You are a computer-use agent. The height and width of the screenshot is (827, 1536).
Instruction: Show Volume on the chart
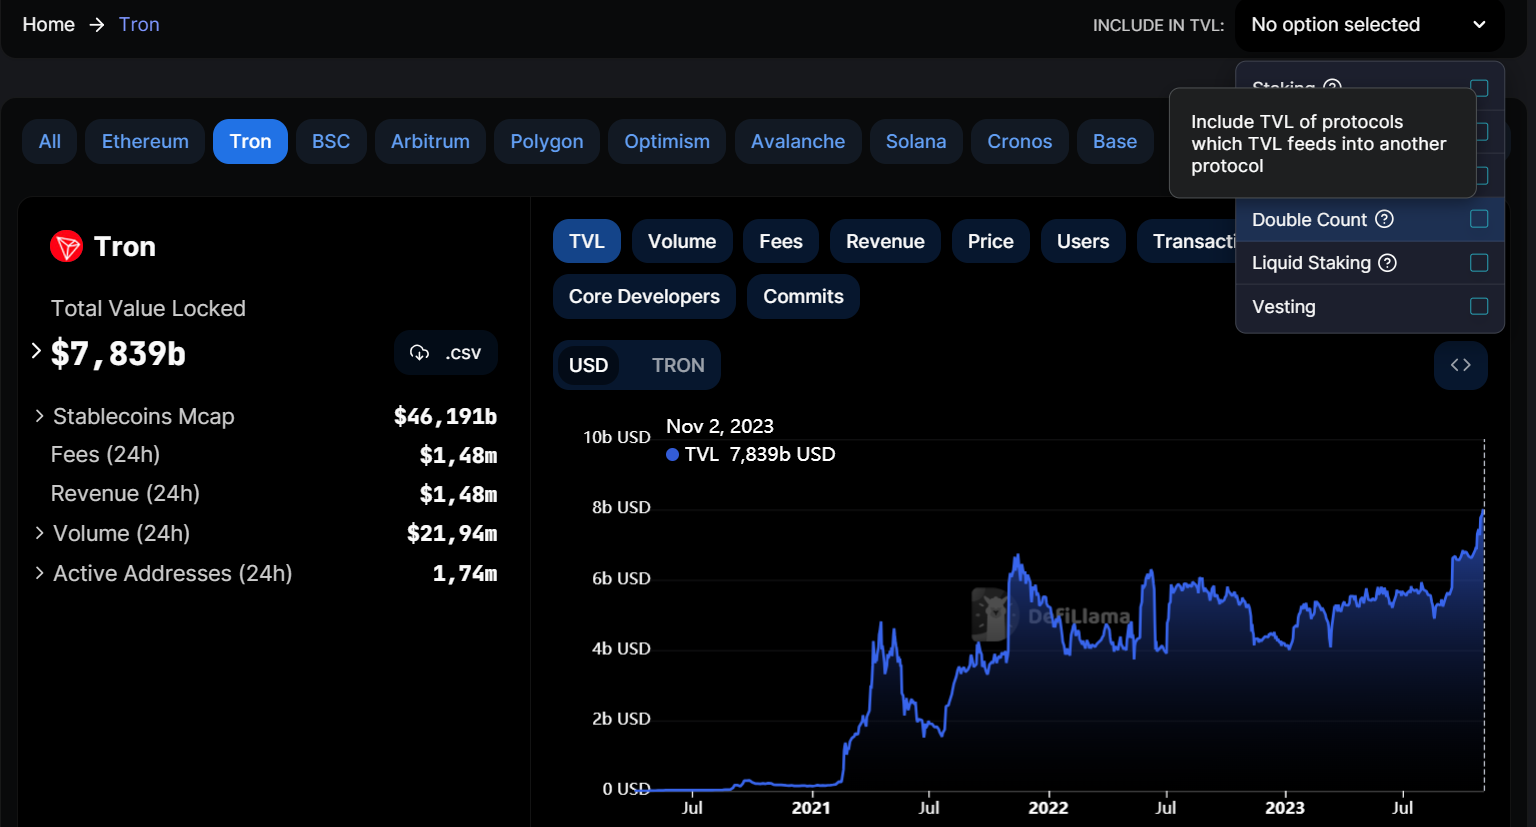(682, 241)
